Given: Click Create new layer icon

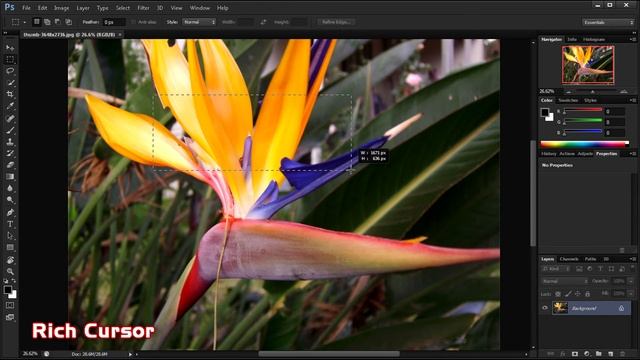Looking at the screenshot, I should 611,354.
